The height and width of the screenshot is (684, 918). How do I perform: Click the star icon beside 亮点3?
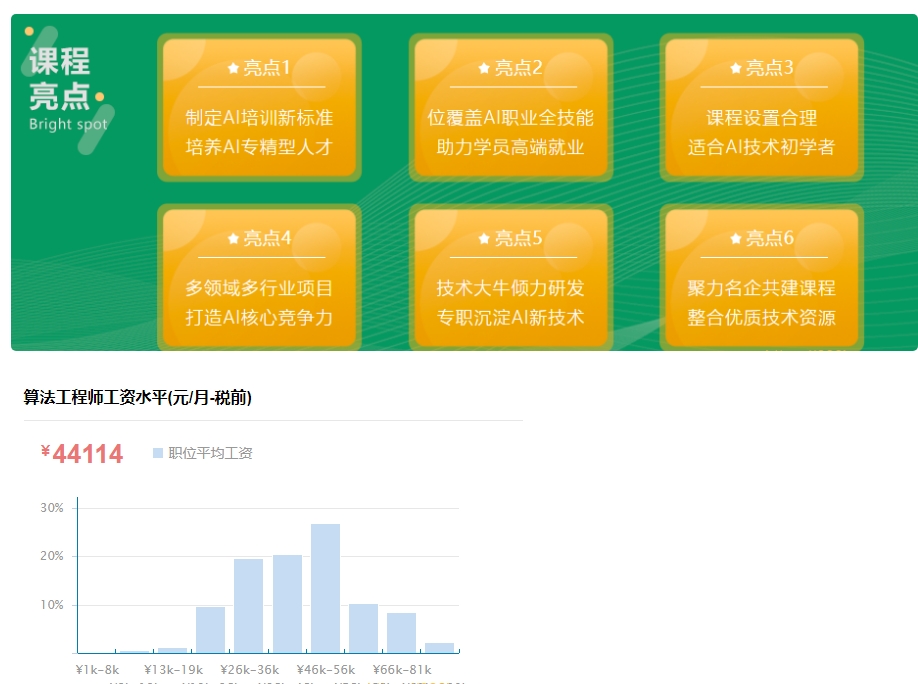[x=735, y=68]
